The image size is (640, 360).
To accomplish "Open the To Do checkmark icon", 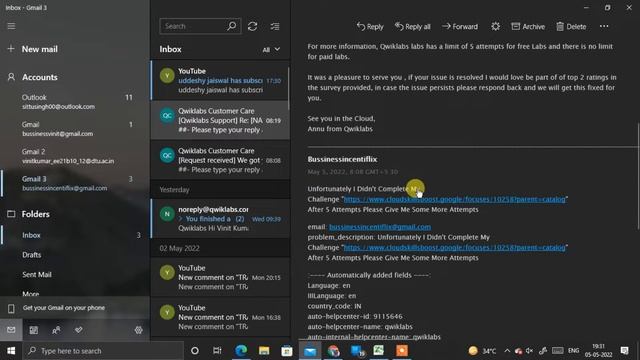I will 78,330.
